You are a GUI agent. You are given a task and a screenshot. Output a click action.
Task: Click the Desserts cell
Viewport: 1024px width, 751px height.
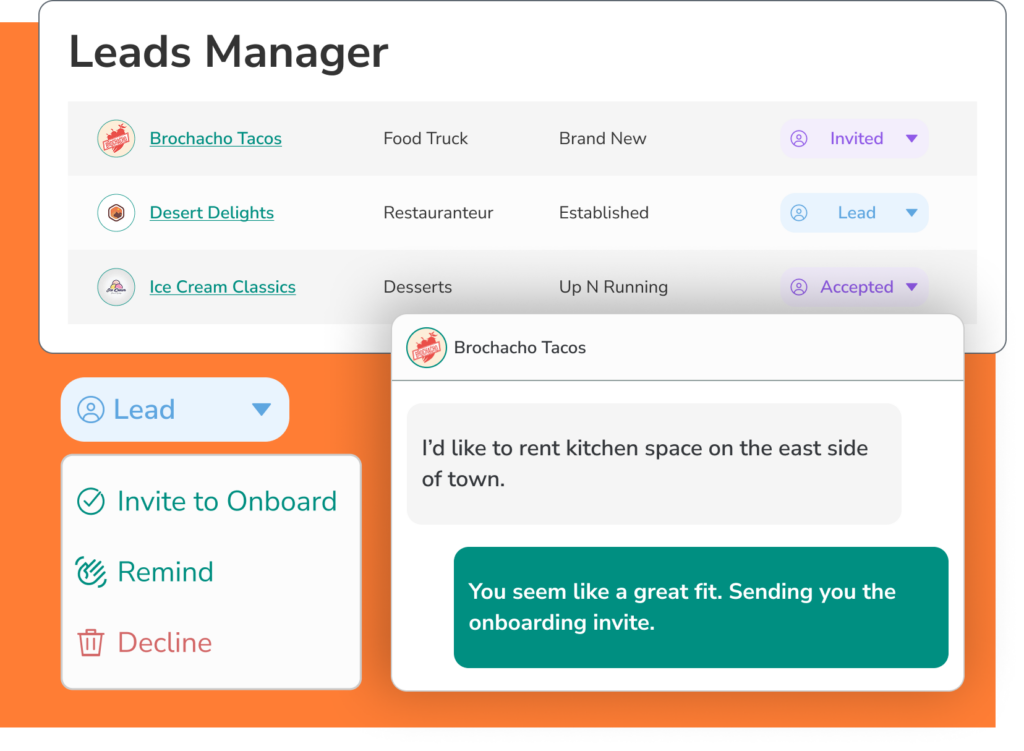pos(418,287)
